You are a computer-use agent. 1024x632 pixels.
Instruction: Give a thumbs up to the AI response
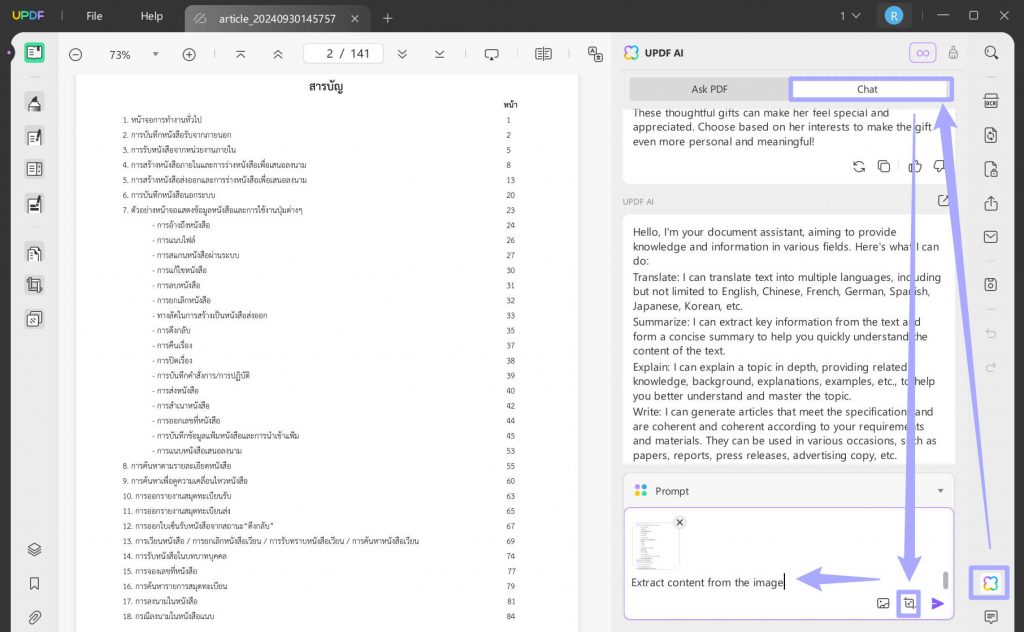click(914, 167)
